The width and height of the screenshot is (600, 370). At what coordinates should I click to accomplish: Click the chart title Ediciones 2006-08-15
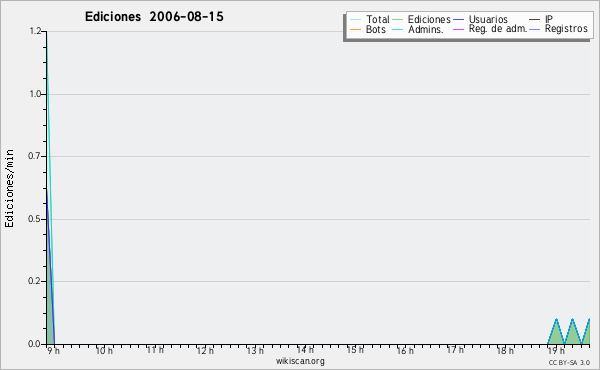pyautogui.click(x=154, y=17)
